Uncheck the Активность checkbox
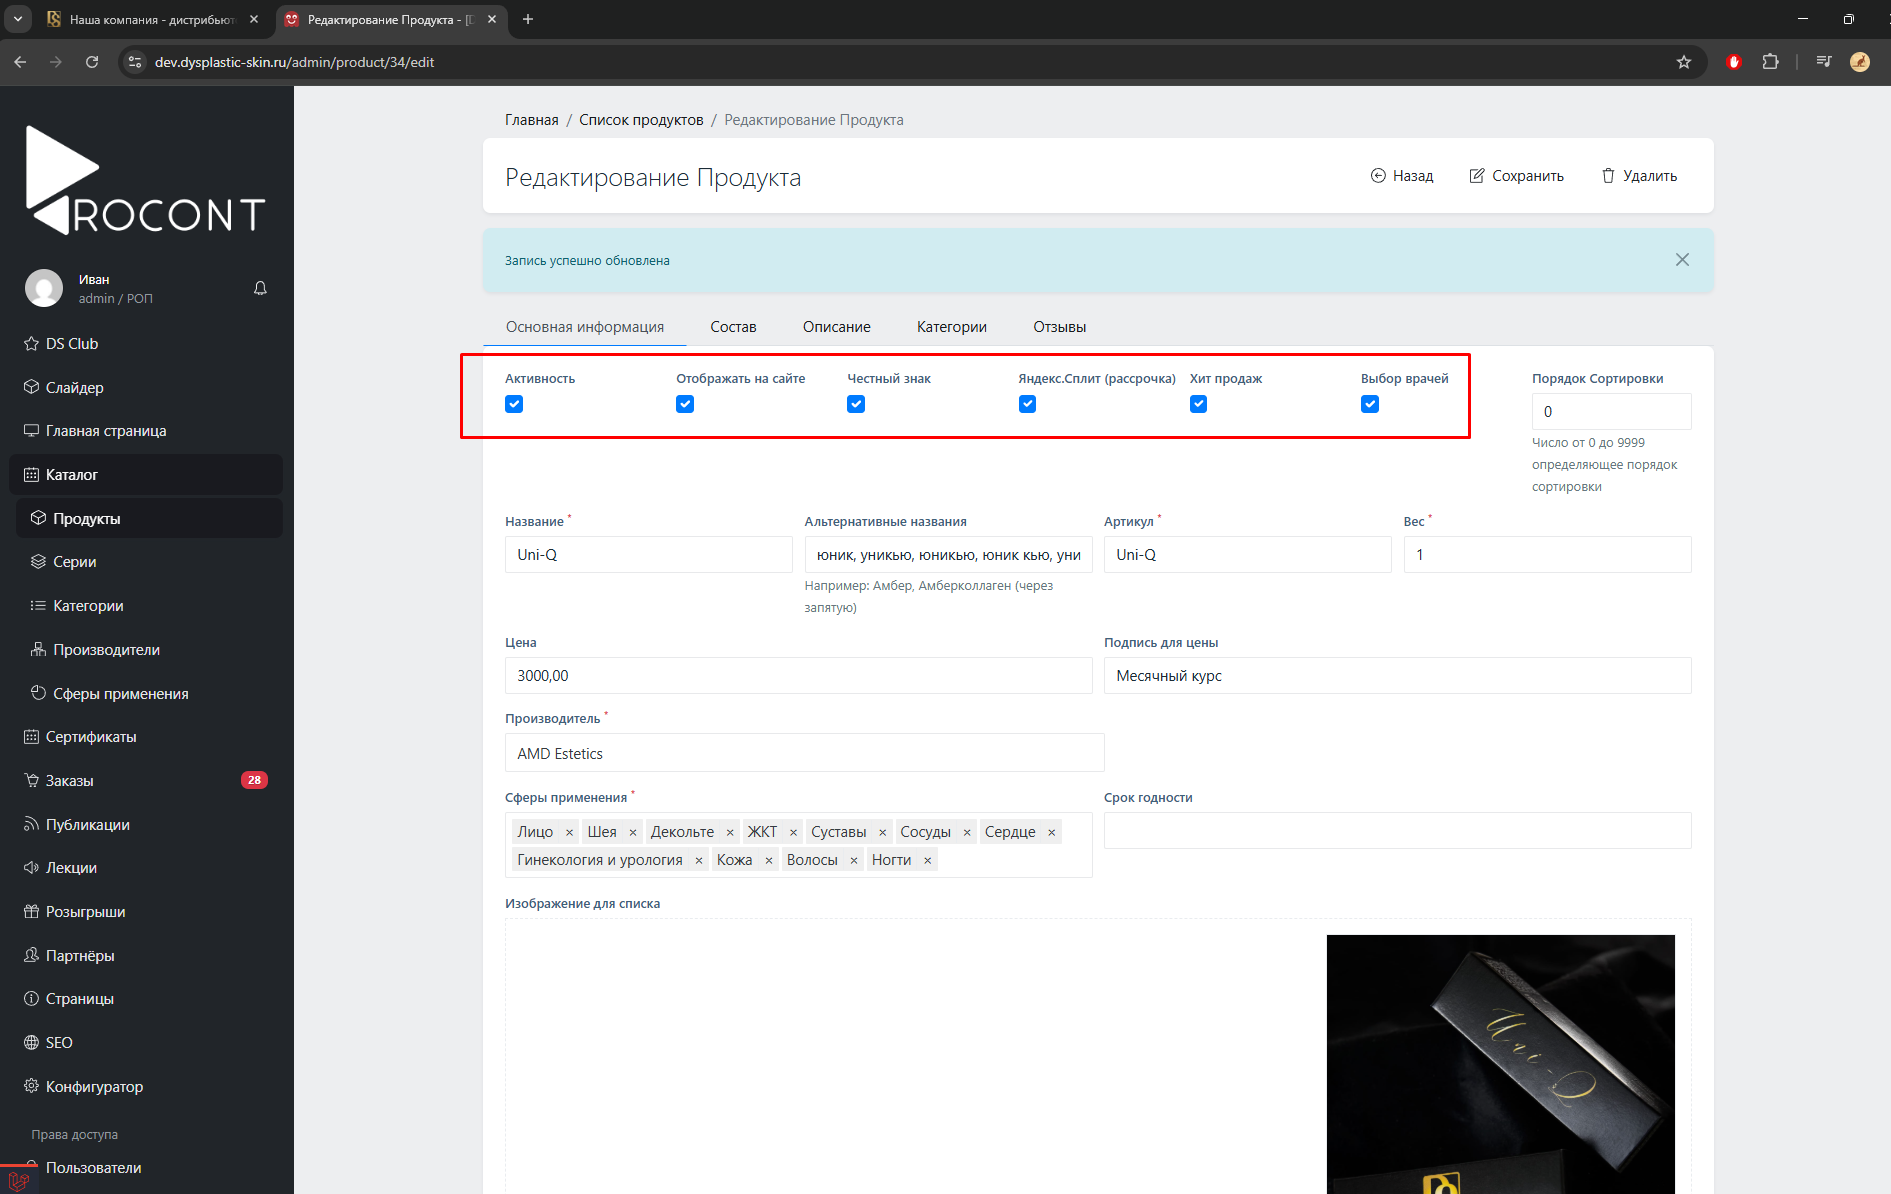The width and height of the screenshot is (1891, 1194). pyautogui.click(x=514, y=404)
